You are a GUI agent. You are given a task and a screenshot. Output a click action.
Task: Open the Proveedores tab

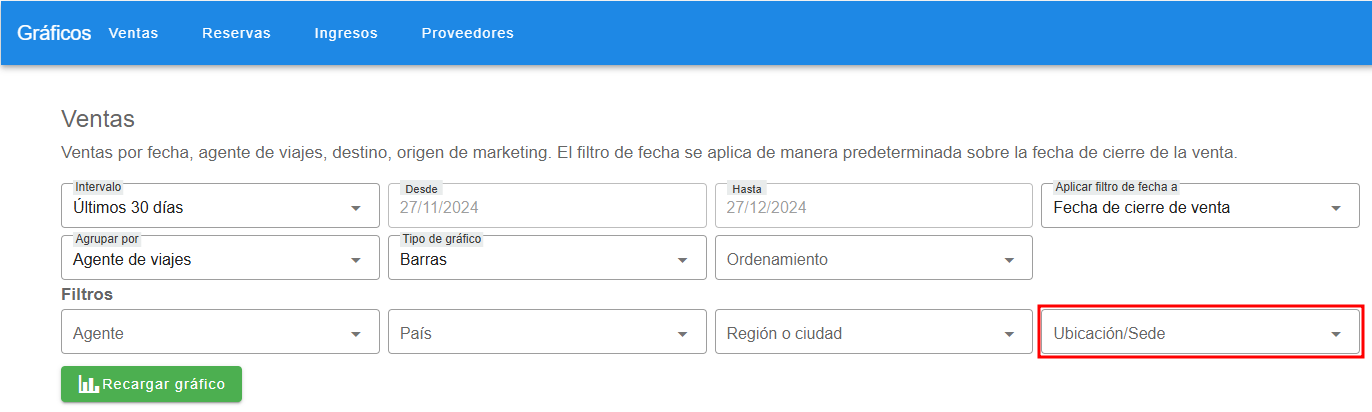(x=467, y=33)
